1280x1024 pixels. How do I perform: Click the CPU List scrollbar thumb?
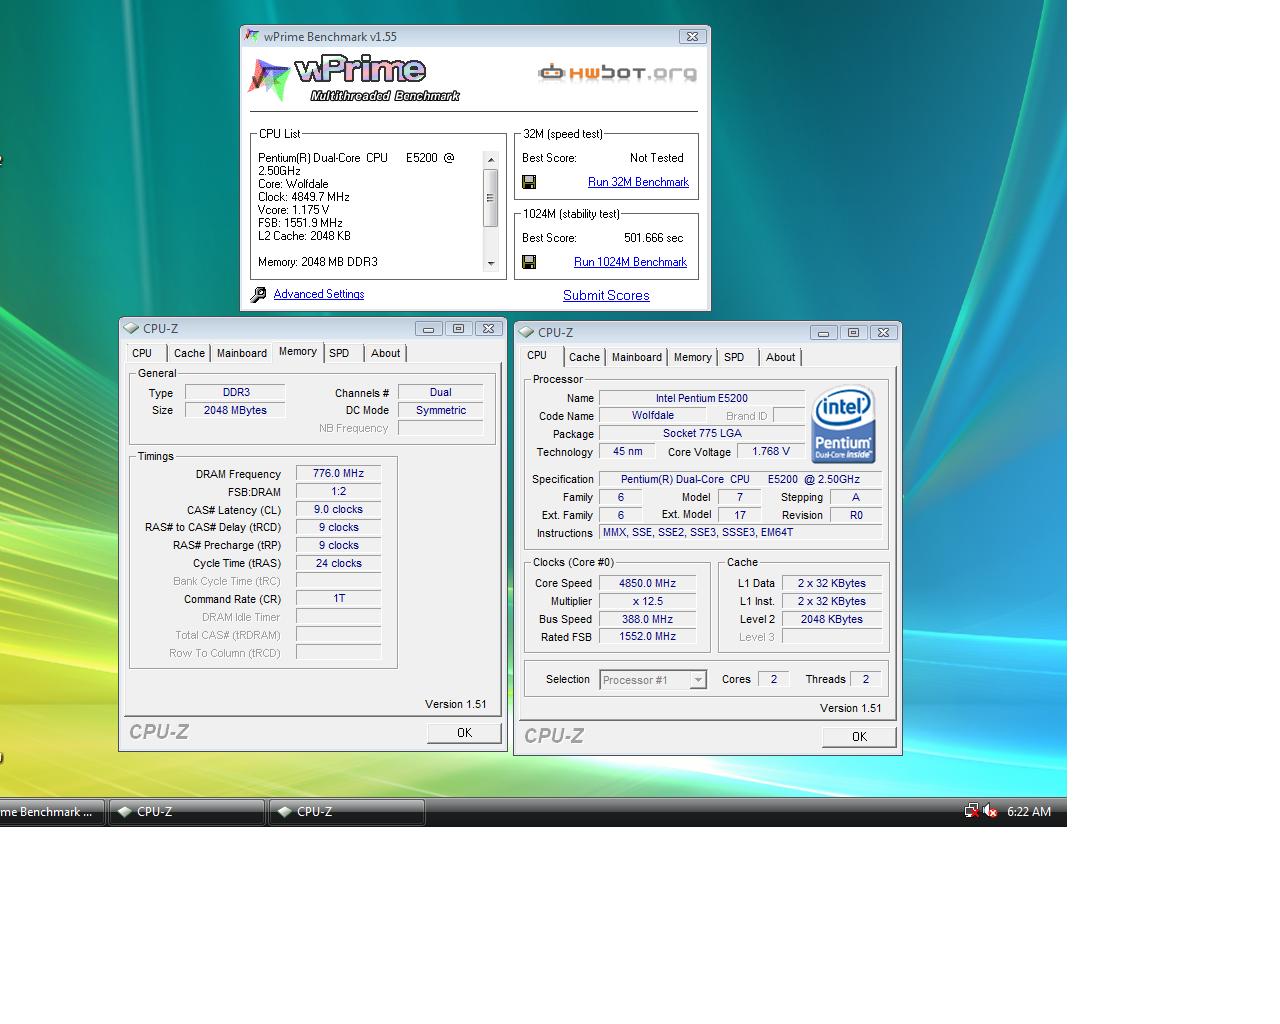point(490,197)
